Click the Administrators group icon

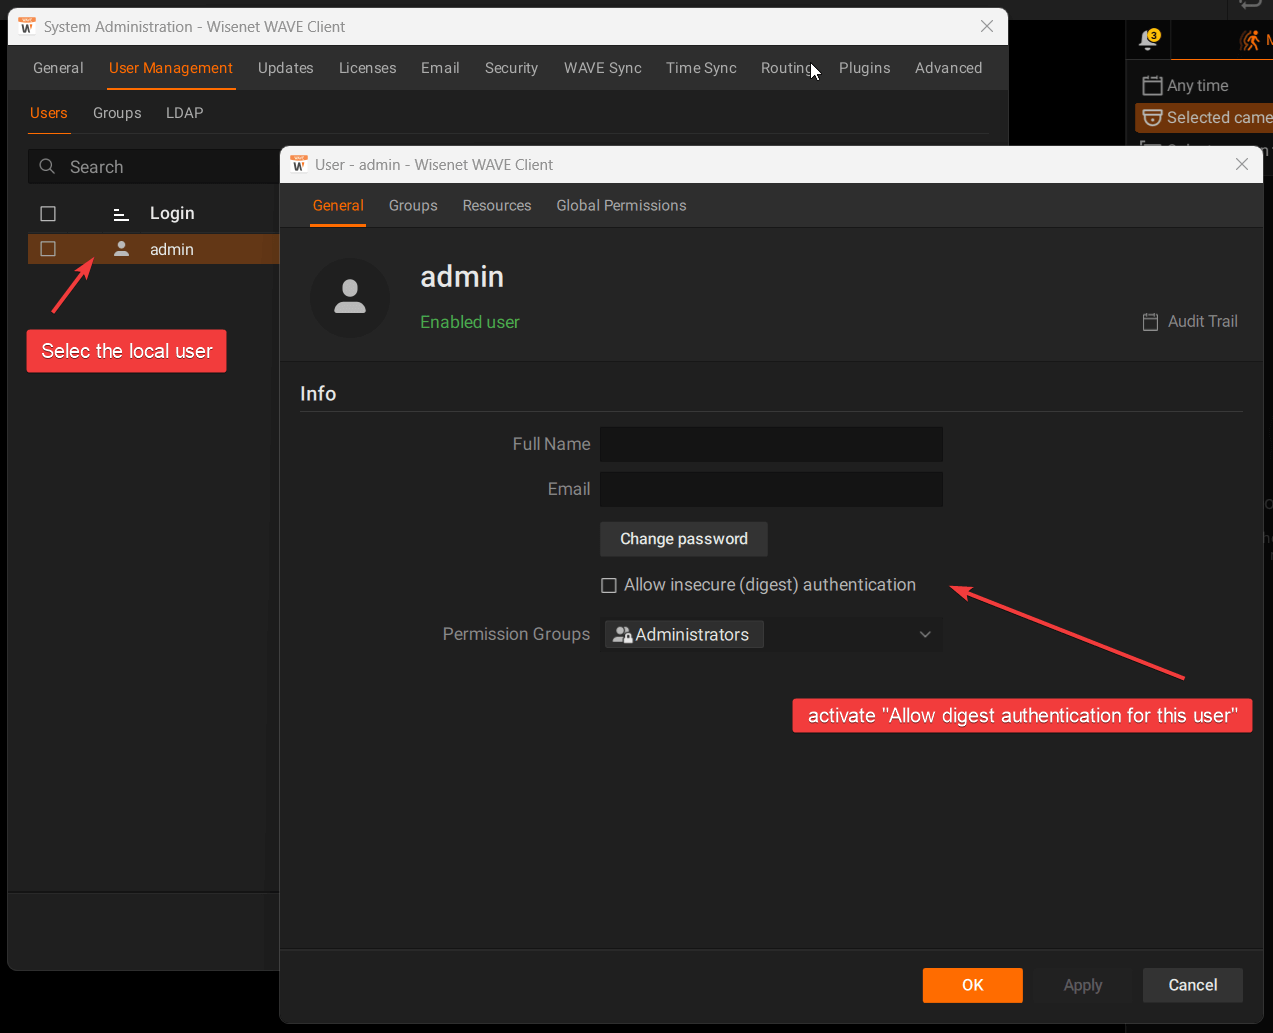click(622, 635)
